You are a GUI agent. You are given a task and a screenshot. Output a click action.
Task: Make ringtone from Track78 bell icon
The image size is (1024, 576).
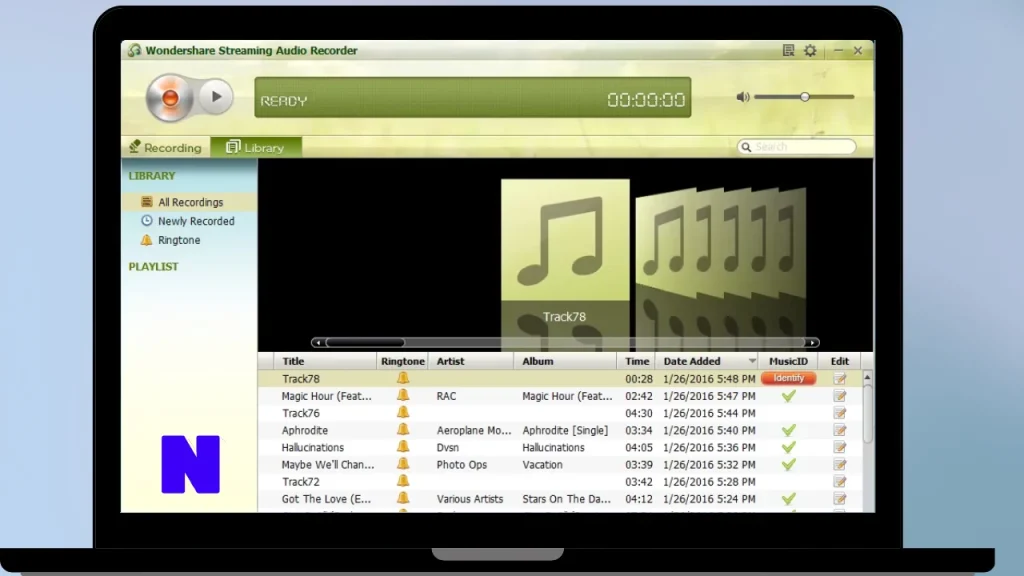coord(403,378)
